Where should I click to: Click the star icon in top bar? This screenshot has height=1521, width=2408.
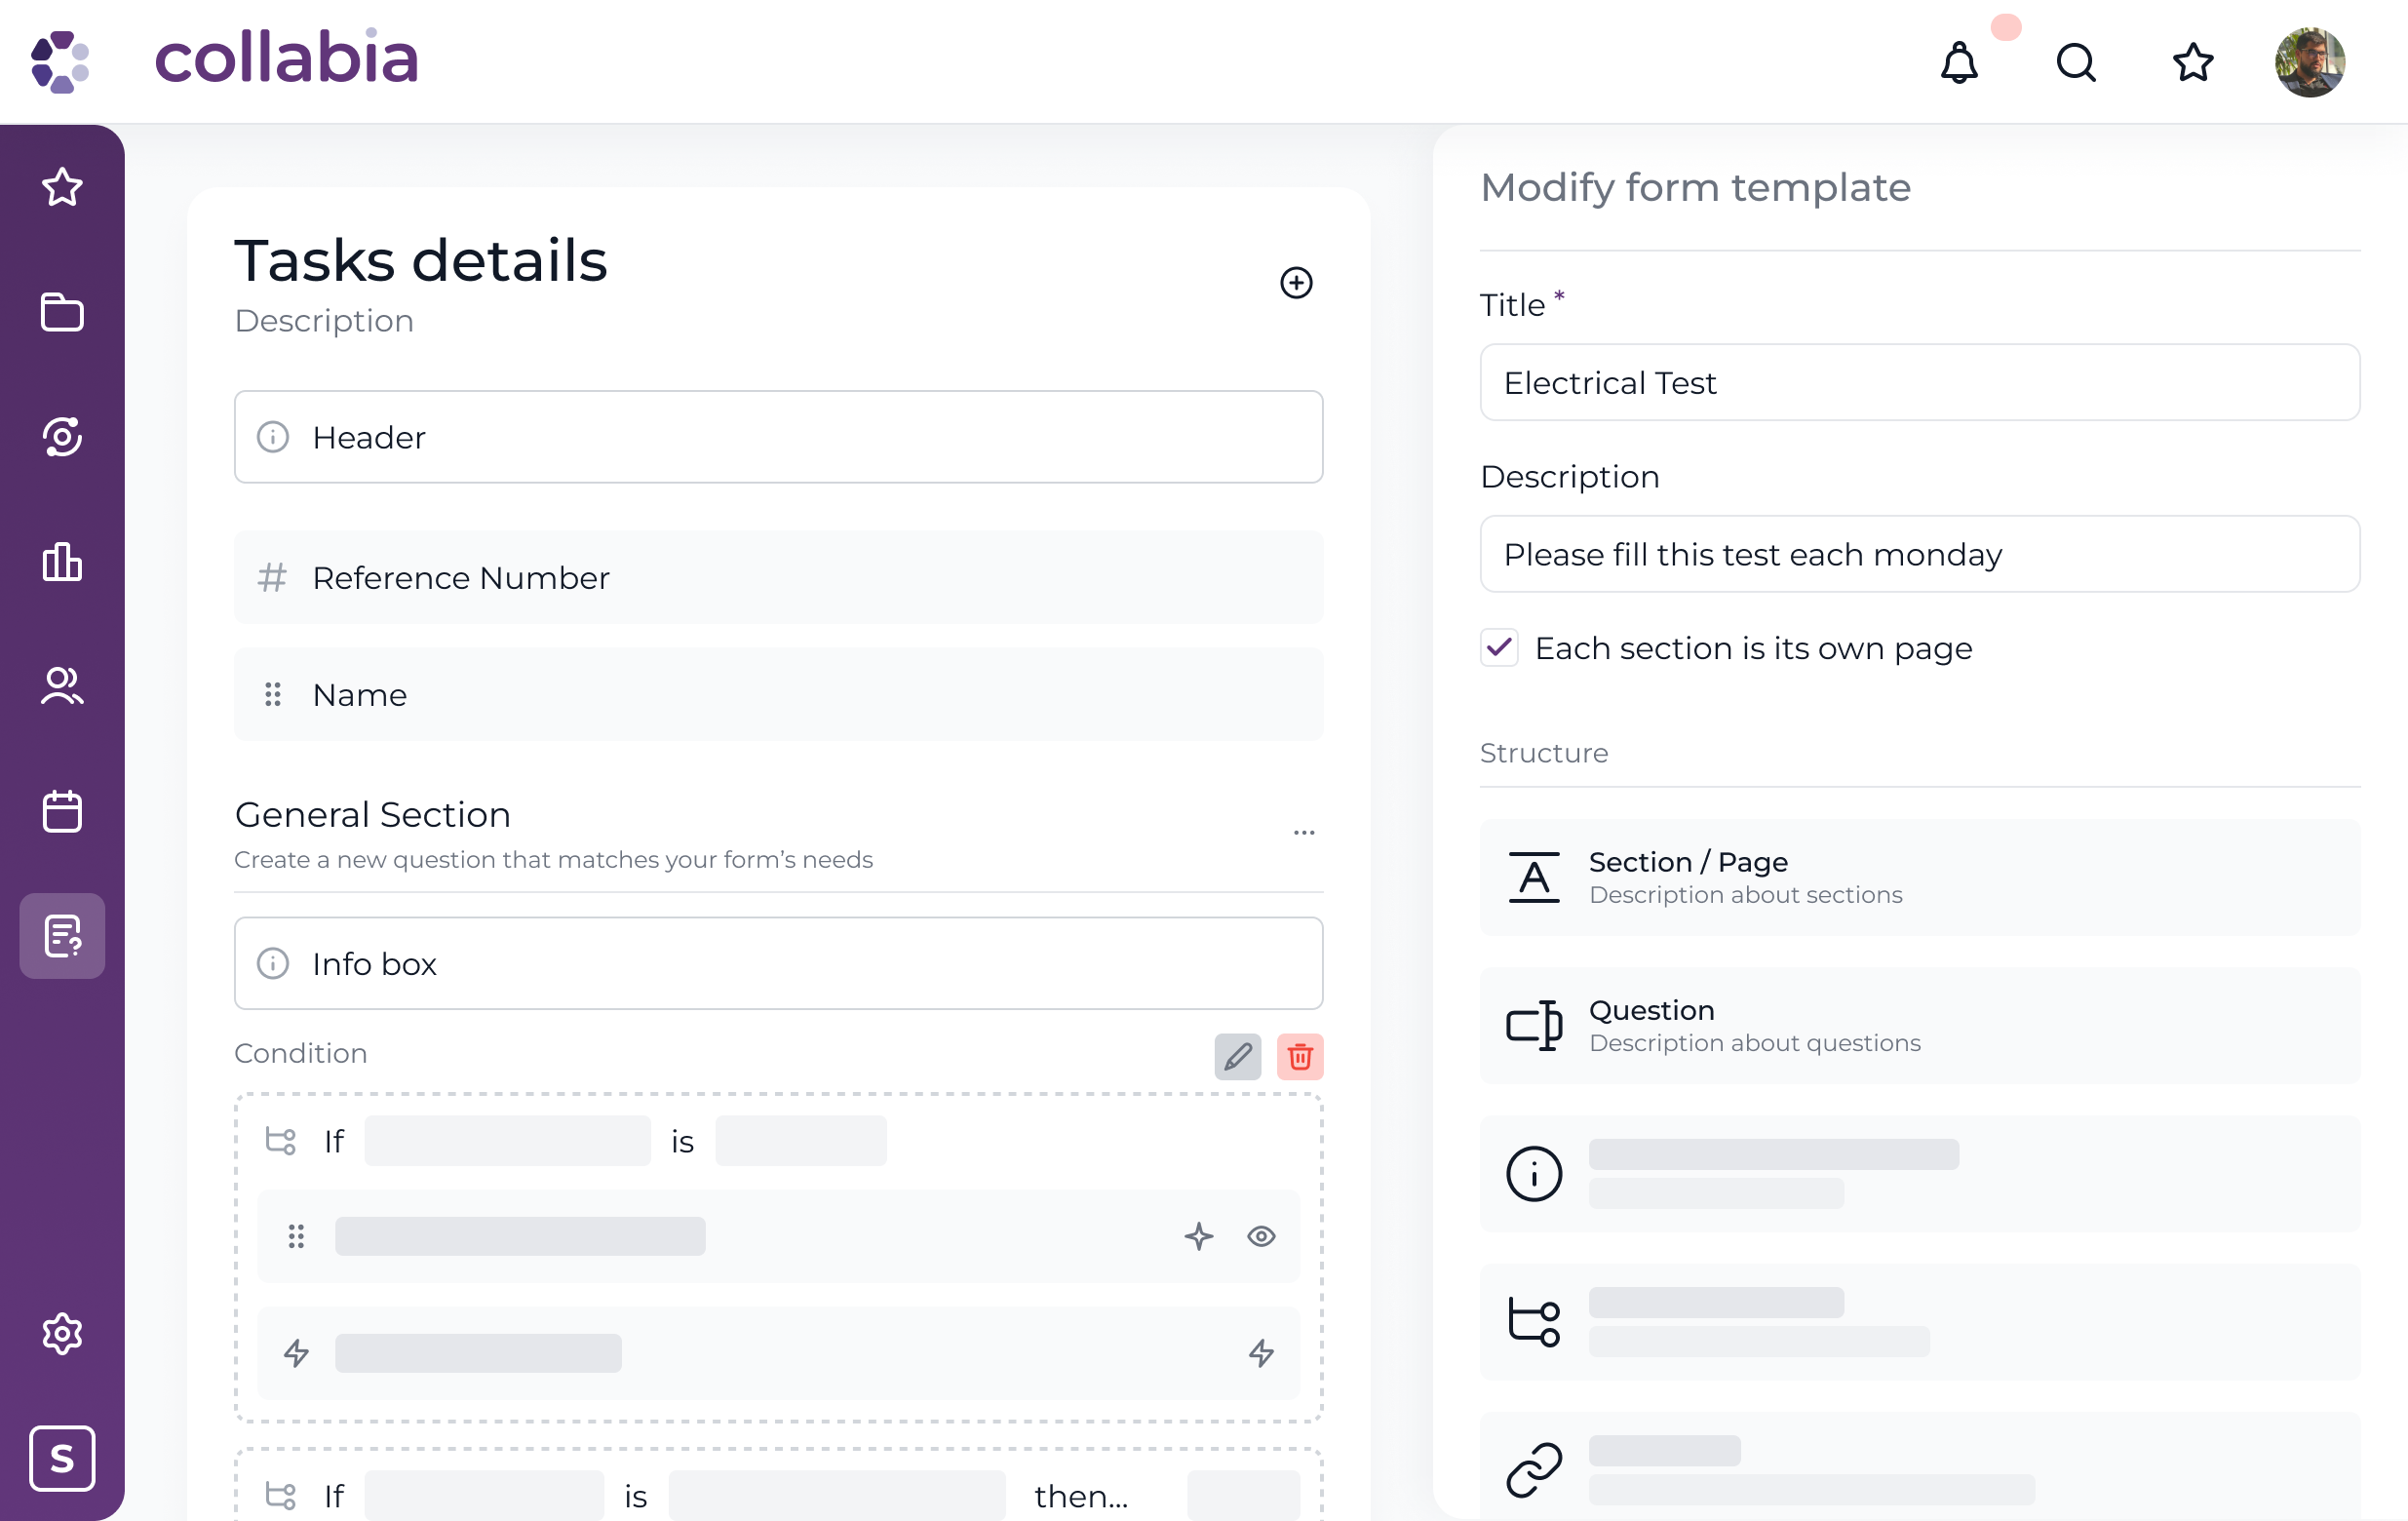pyautogui.click(x=2193, y=63)
